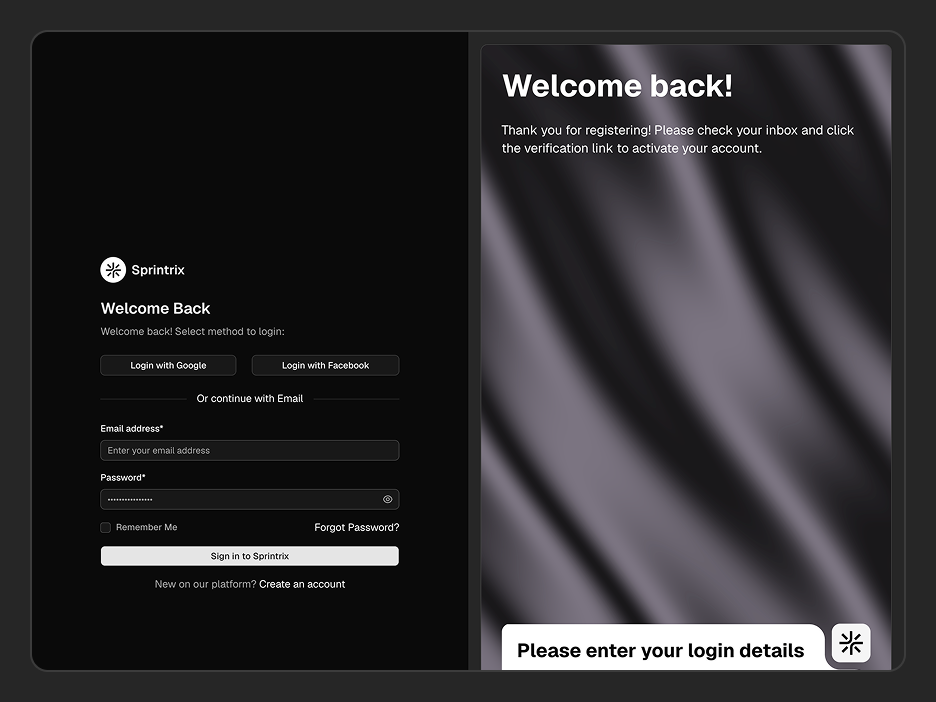The height and width of the screenshot is (702, 936).
Task: Click 'Please enter your login details' card
Action: (663, 647)
